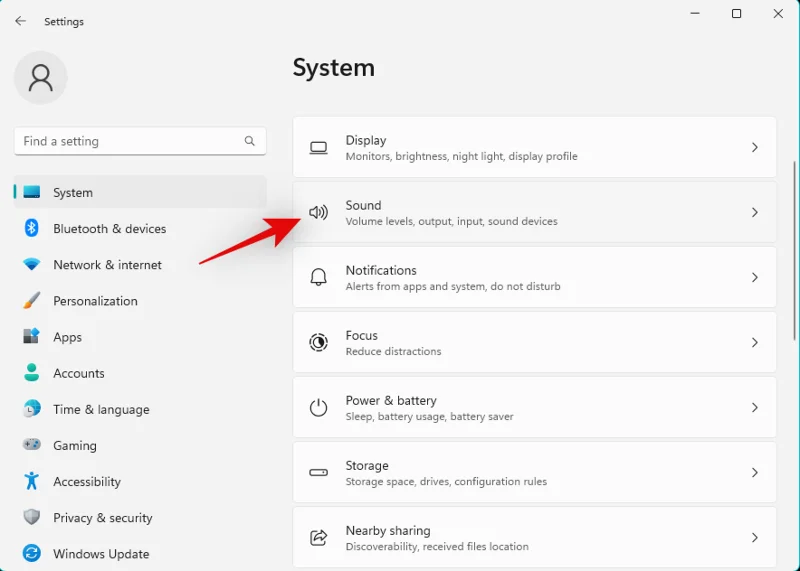Open Network & internet section
This screenshot has height=571, width=800.
107,265
